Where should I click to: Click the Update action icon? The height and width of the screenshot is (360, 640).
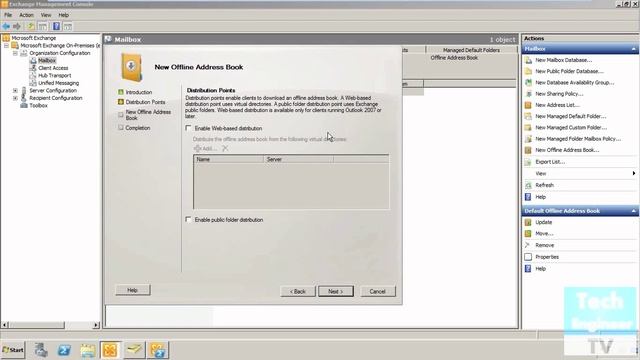click(528, 222)
